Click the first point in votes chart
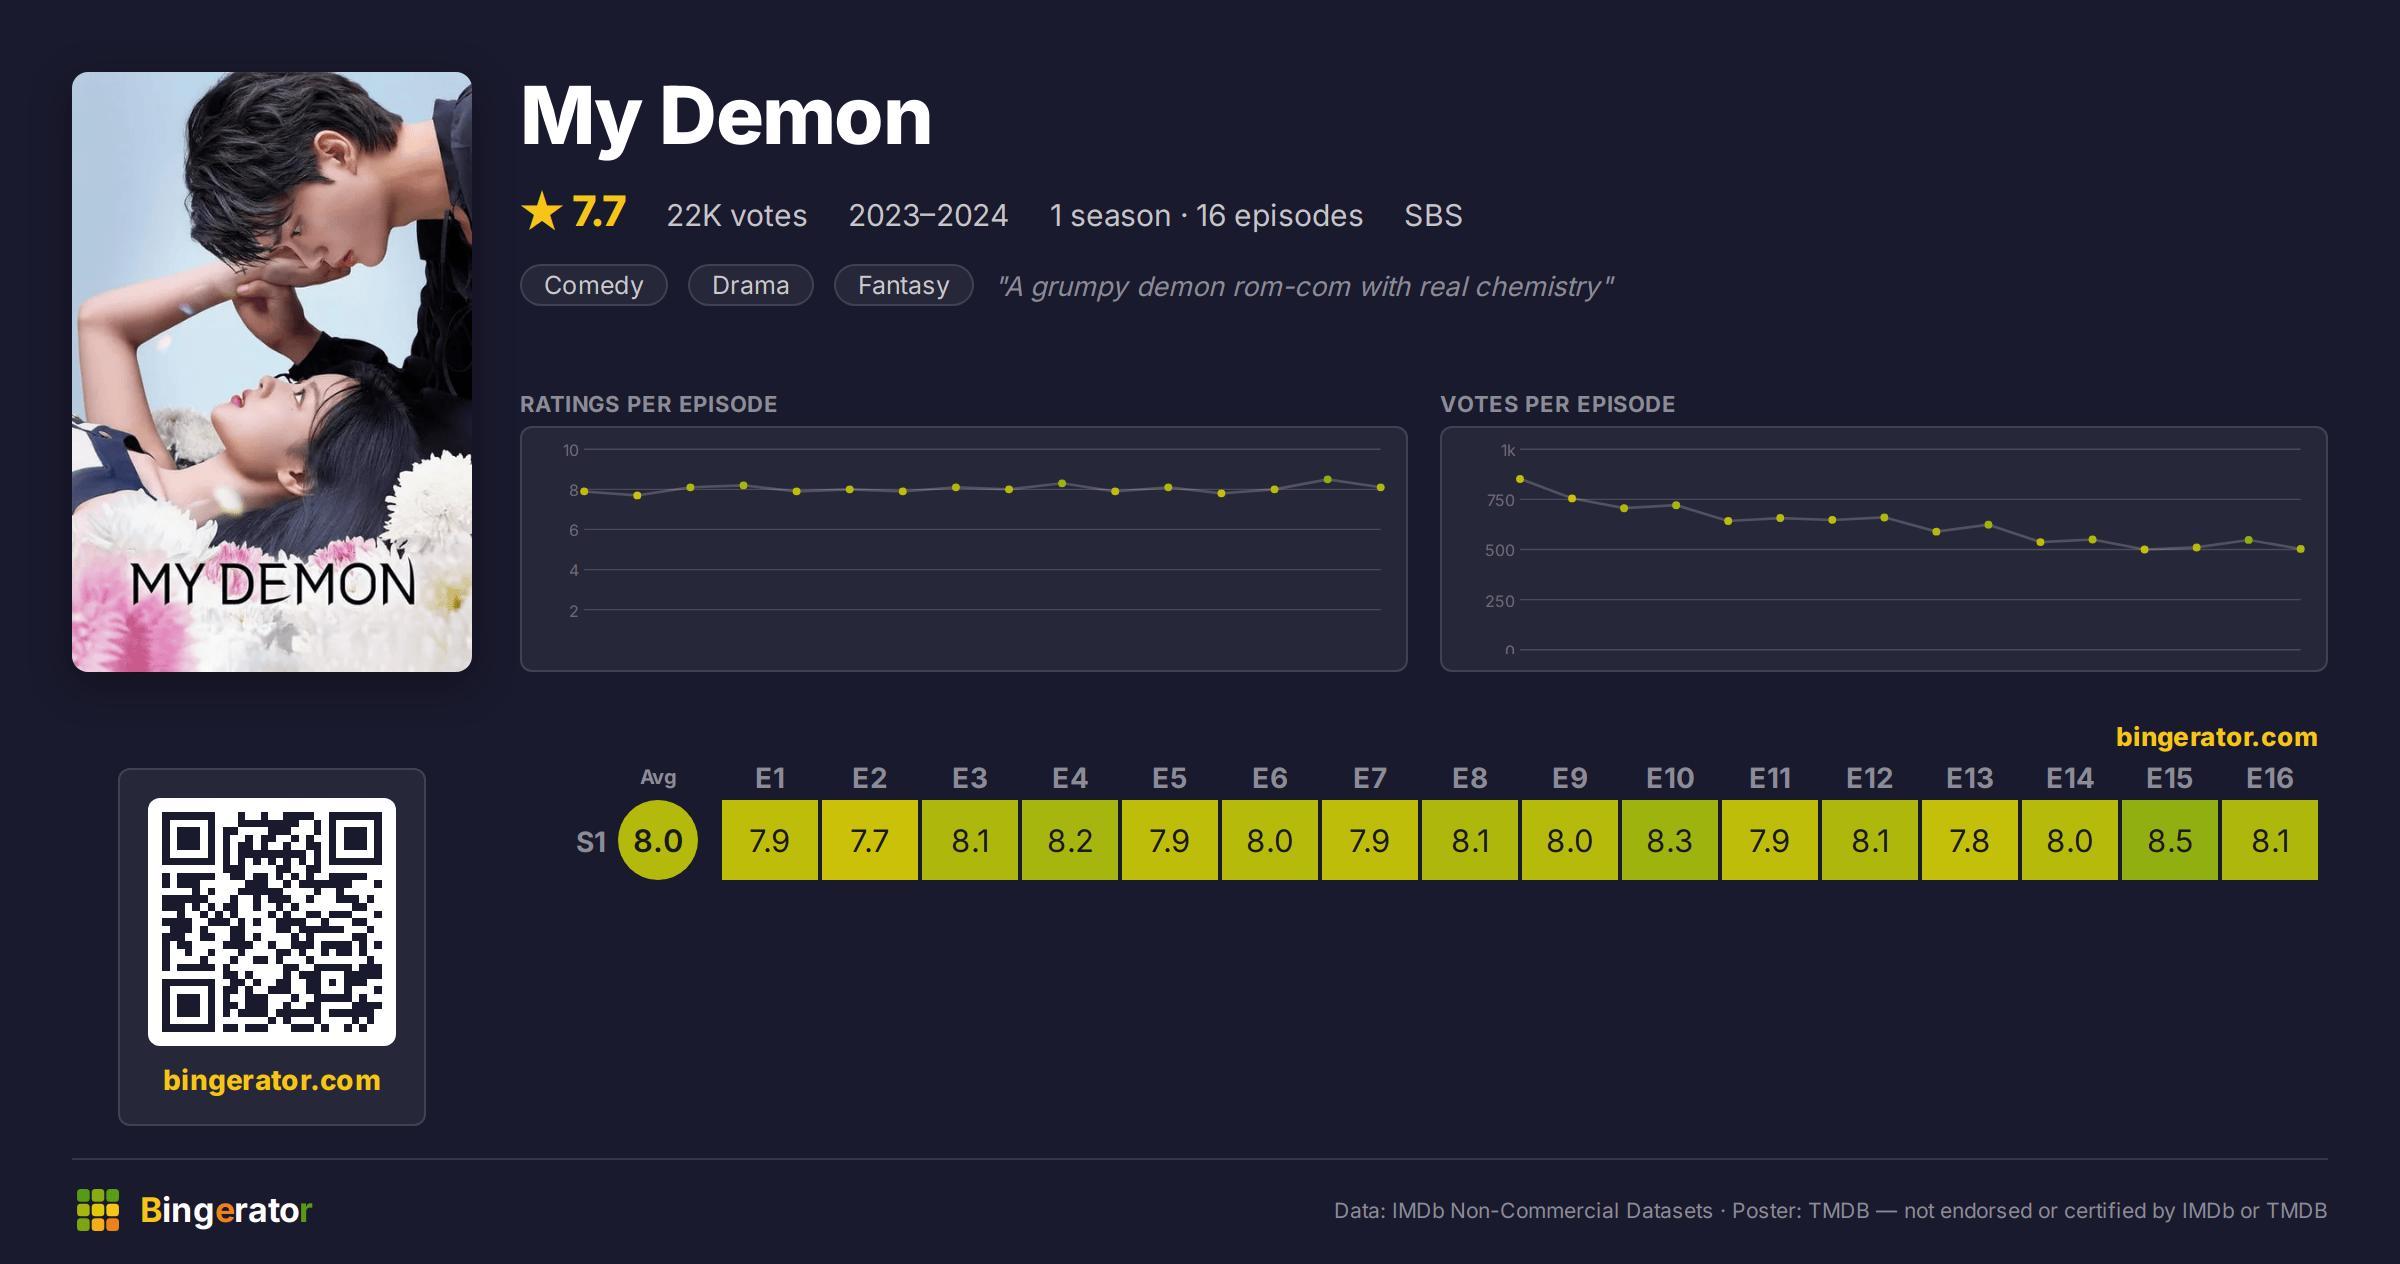The image size is (2400, 1264). point(1520,479)
